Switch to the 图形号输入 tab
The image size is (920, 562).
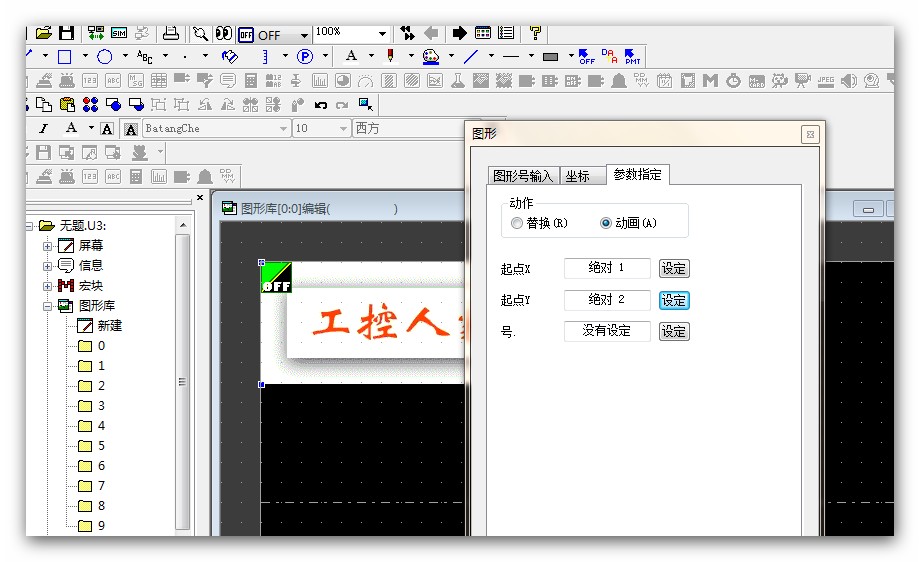point(522,176)
